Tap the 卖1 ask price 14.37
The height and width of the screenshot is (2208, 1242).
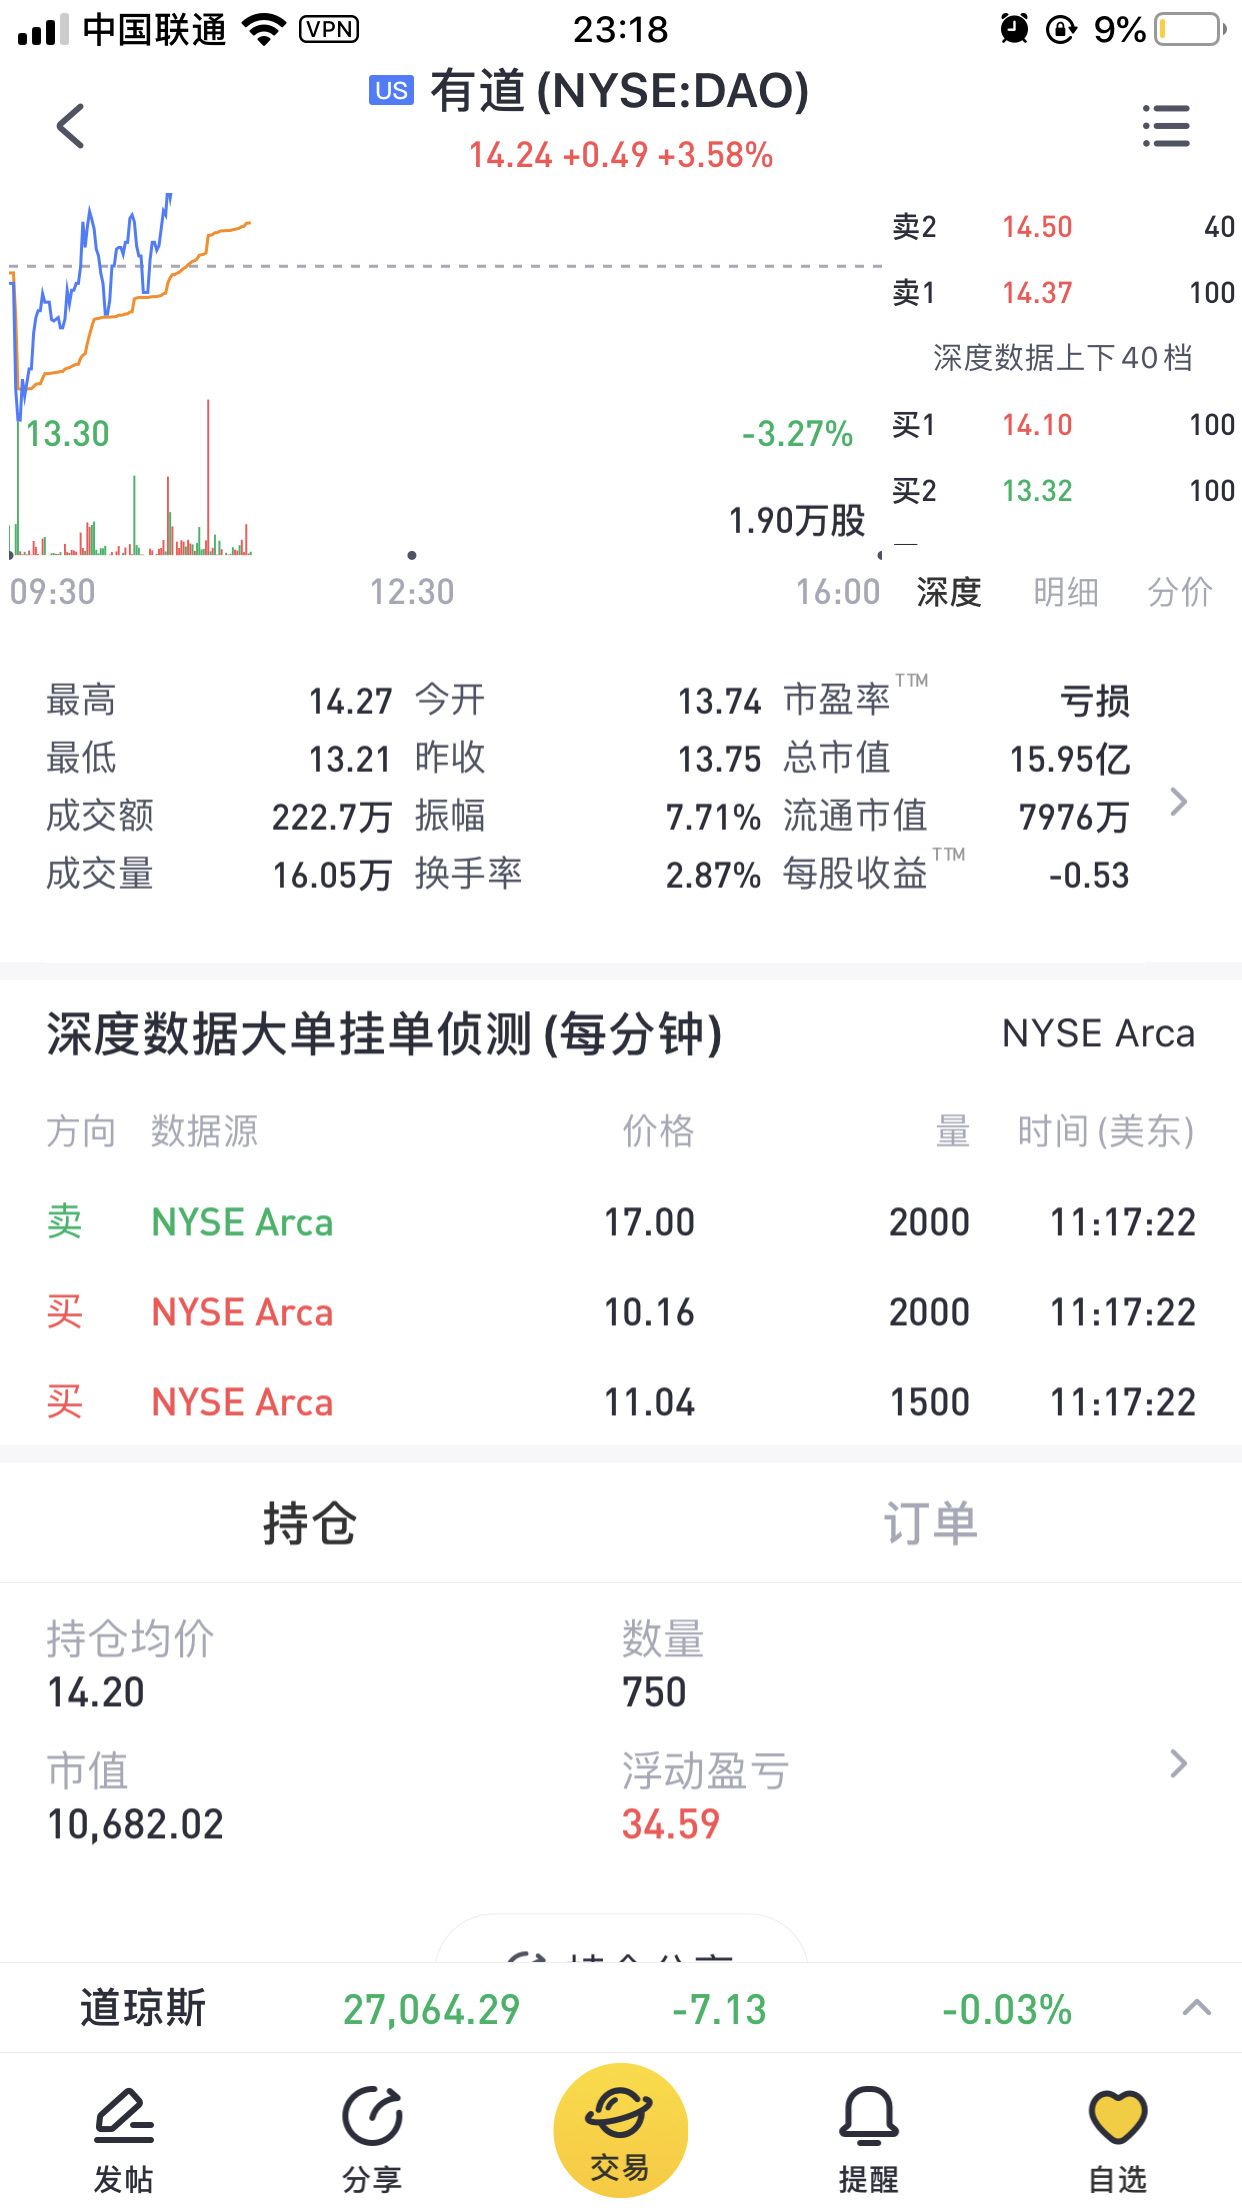click(x=1037, y=293)
